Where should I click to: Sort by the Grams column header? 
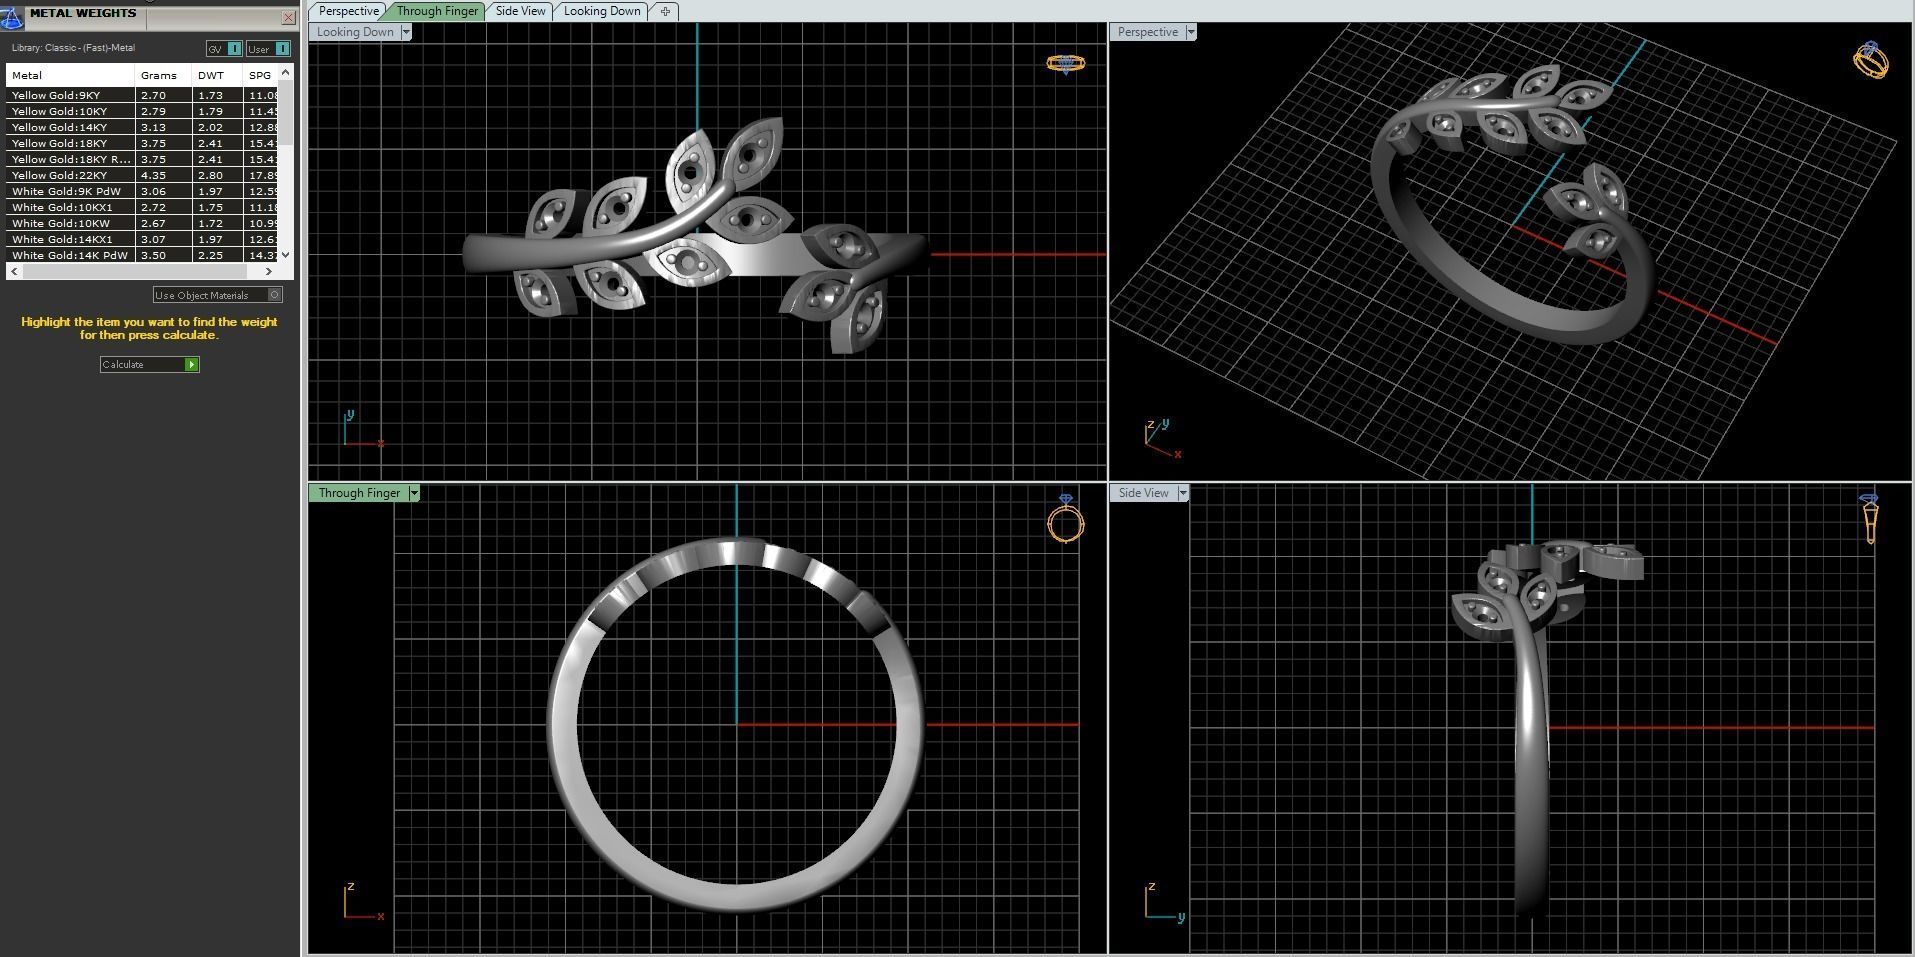[163, 75]
